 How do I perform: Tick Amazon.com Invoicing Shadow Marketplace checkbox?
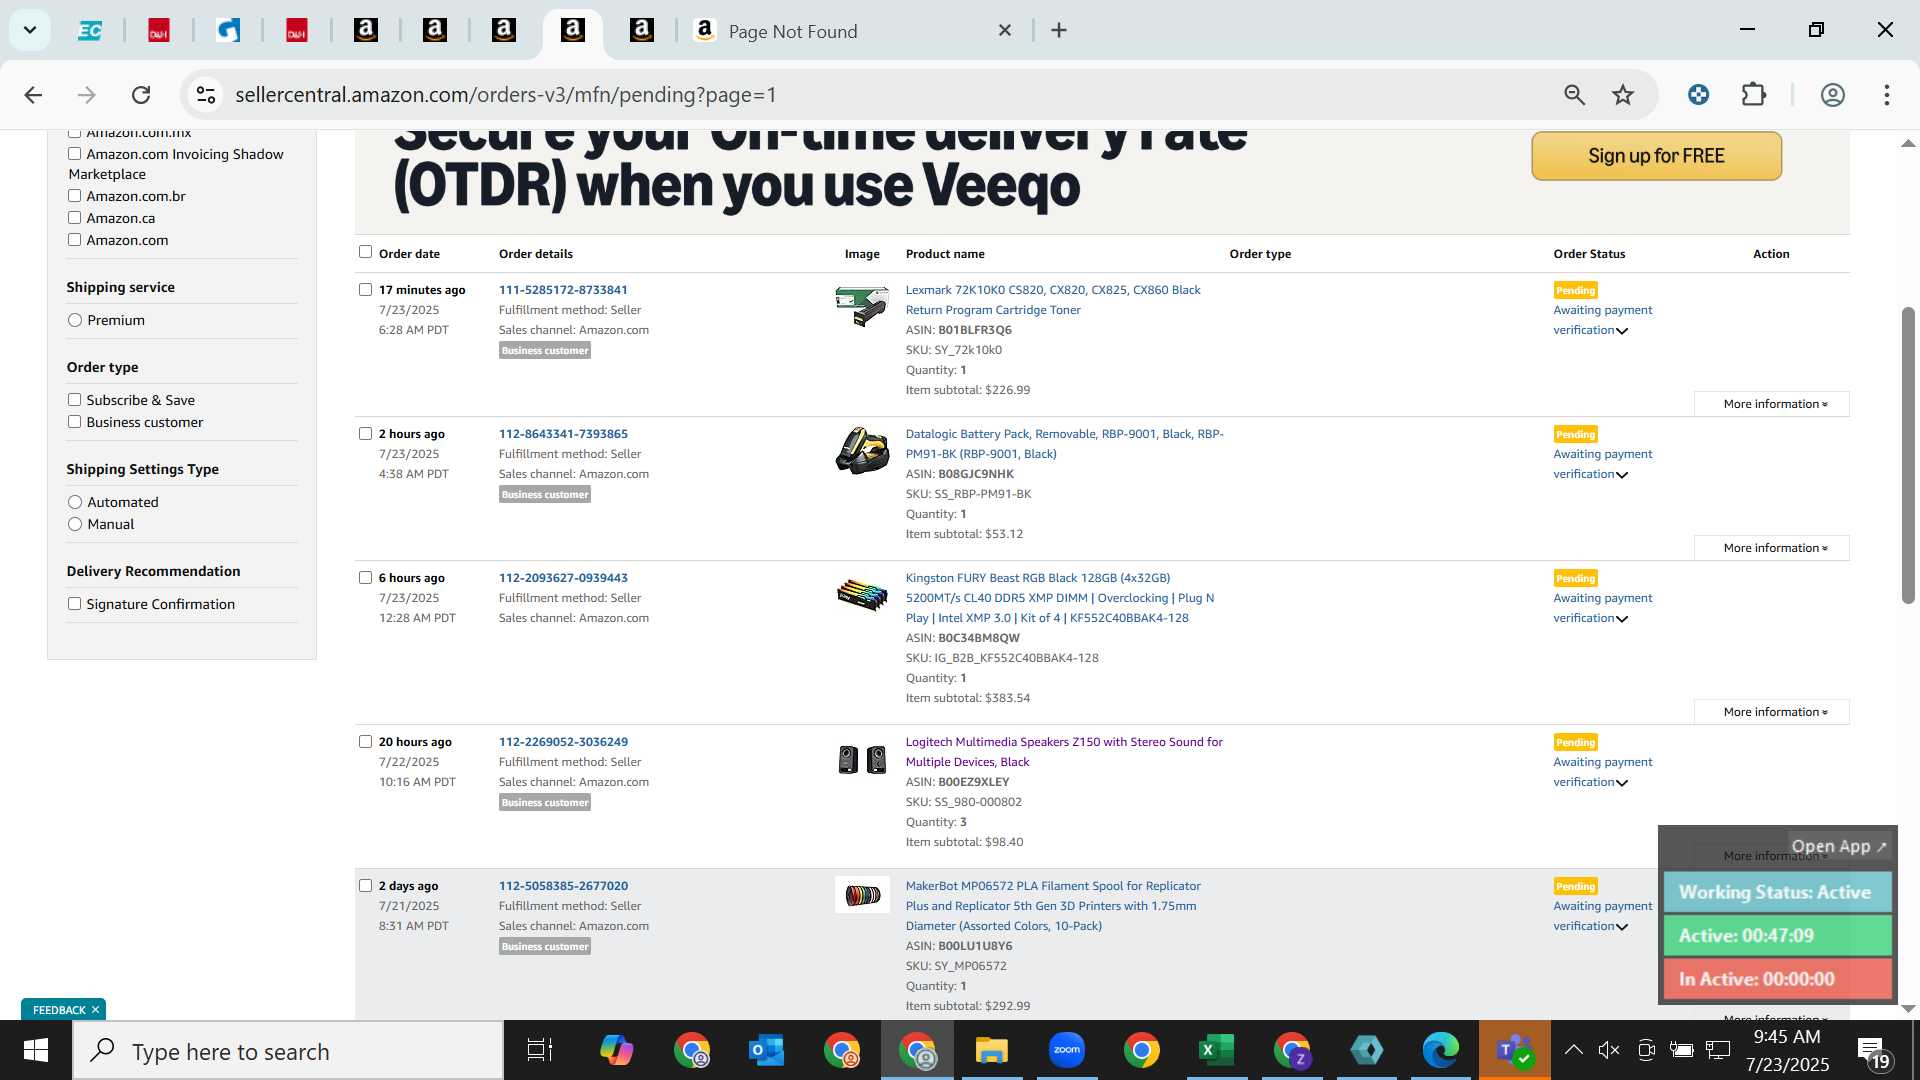pyautogui.click(x=74, y=154)
